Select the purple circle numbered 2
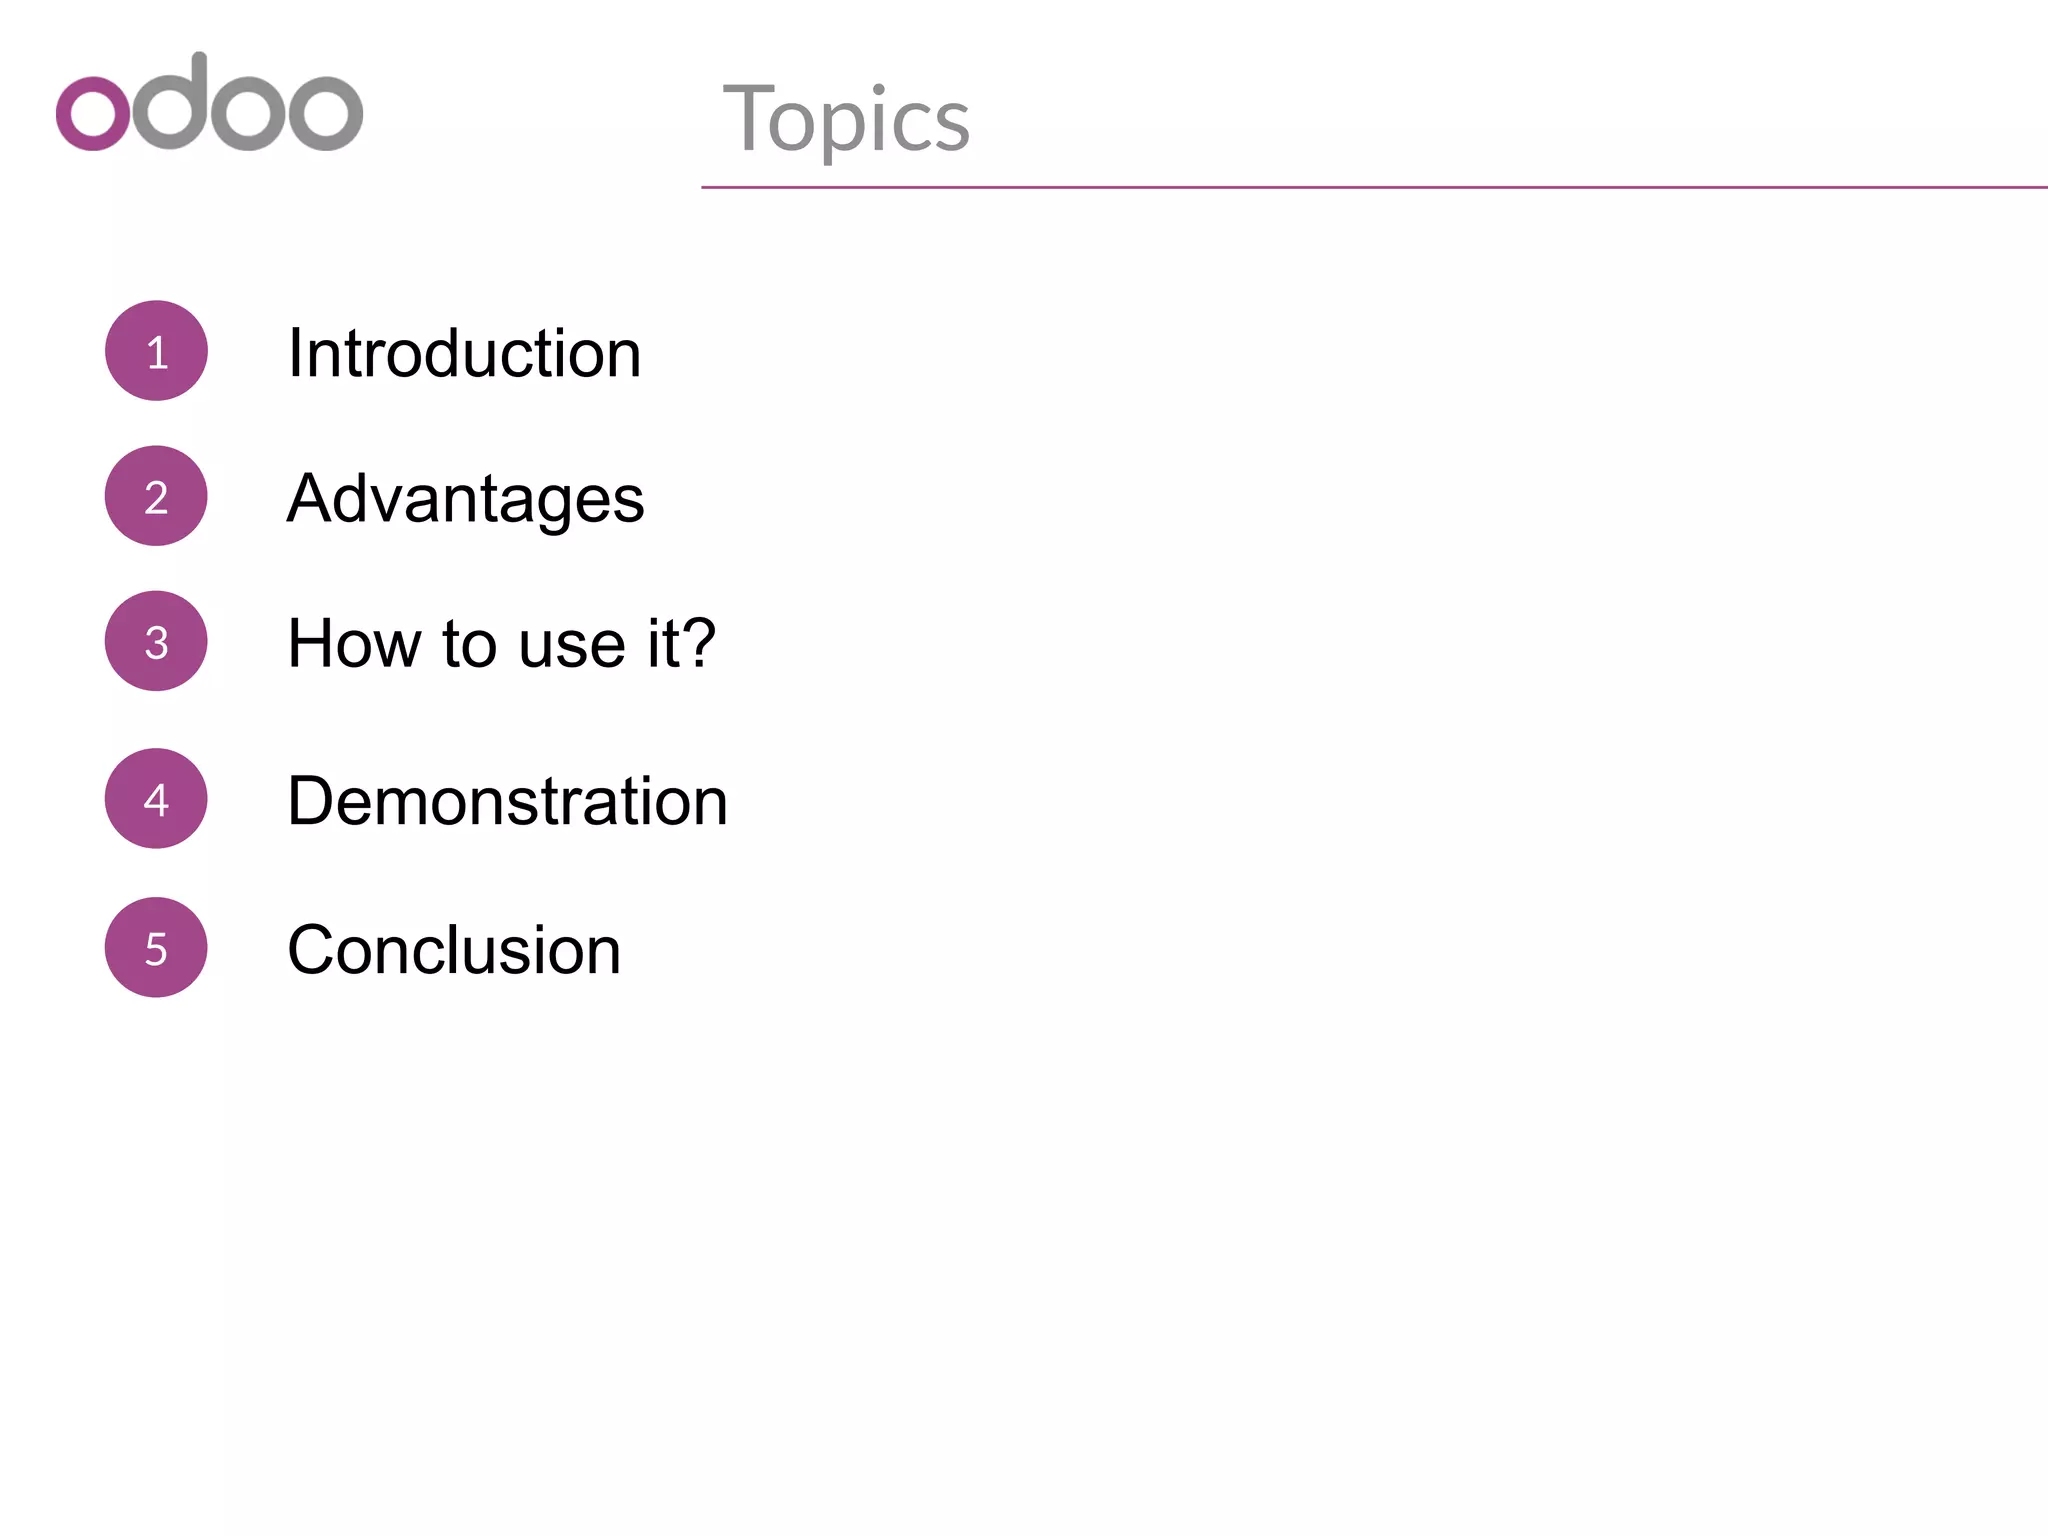 click(x=156, y=496)
